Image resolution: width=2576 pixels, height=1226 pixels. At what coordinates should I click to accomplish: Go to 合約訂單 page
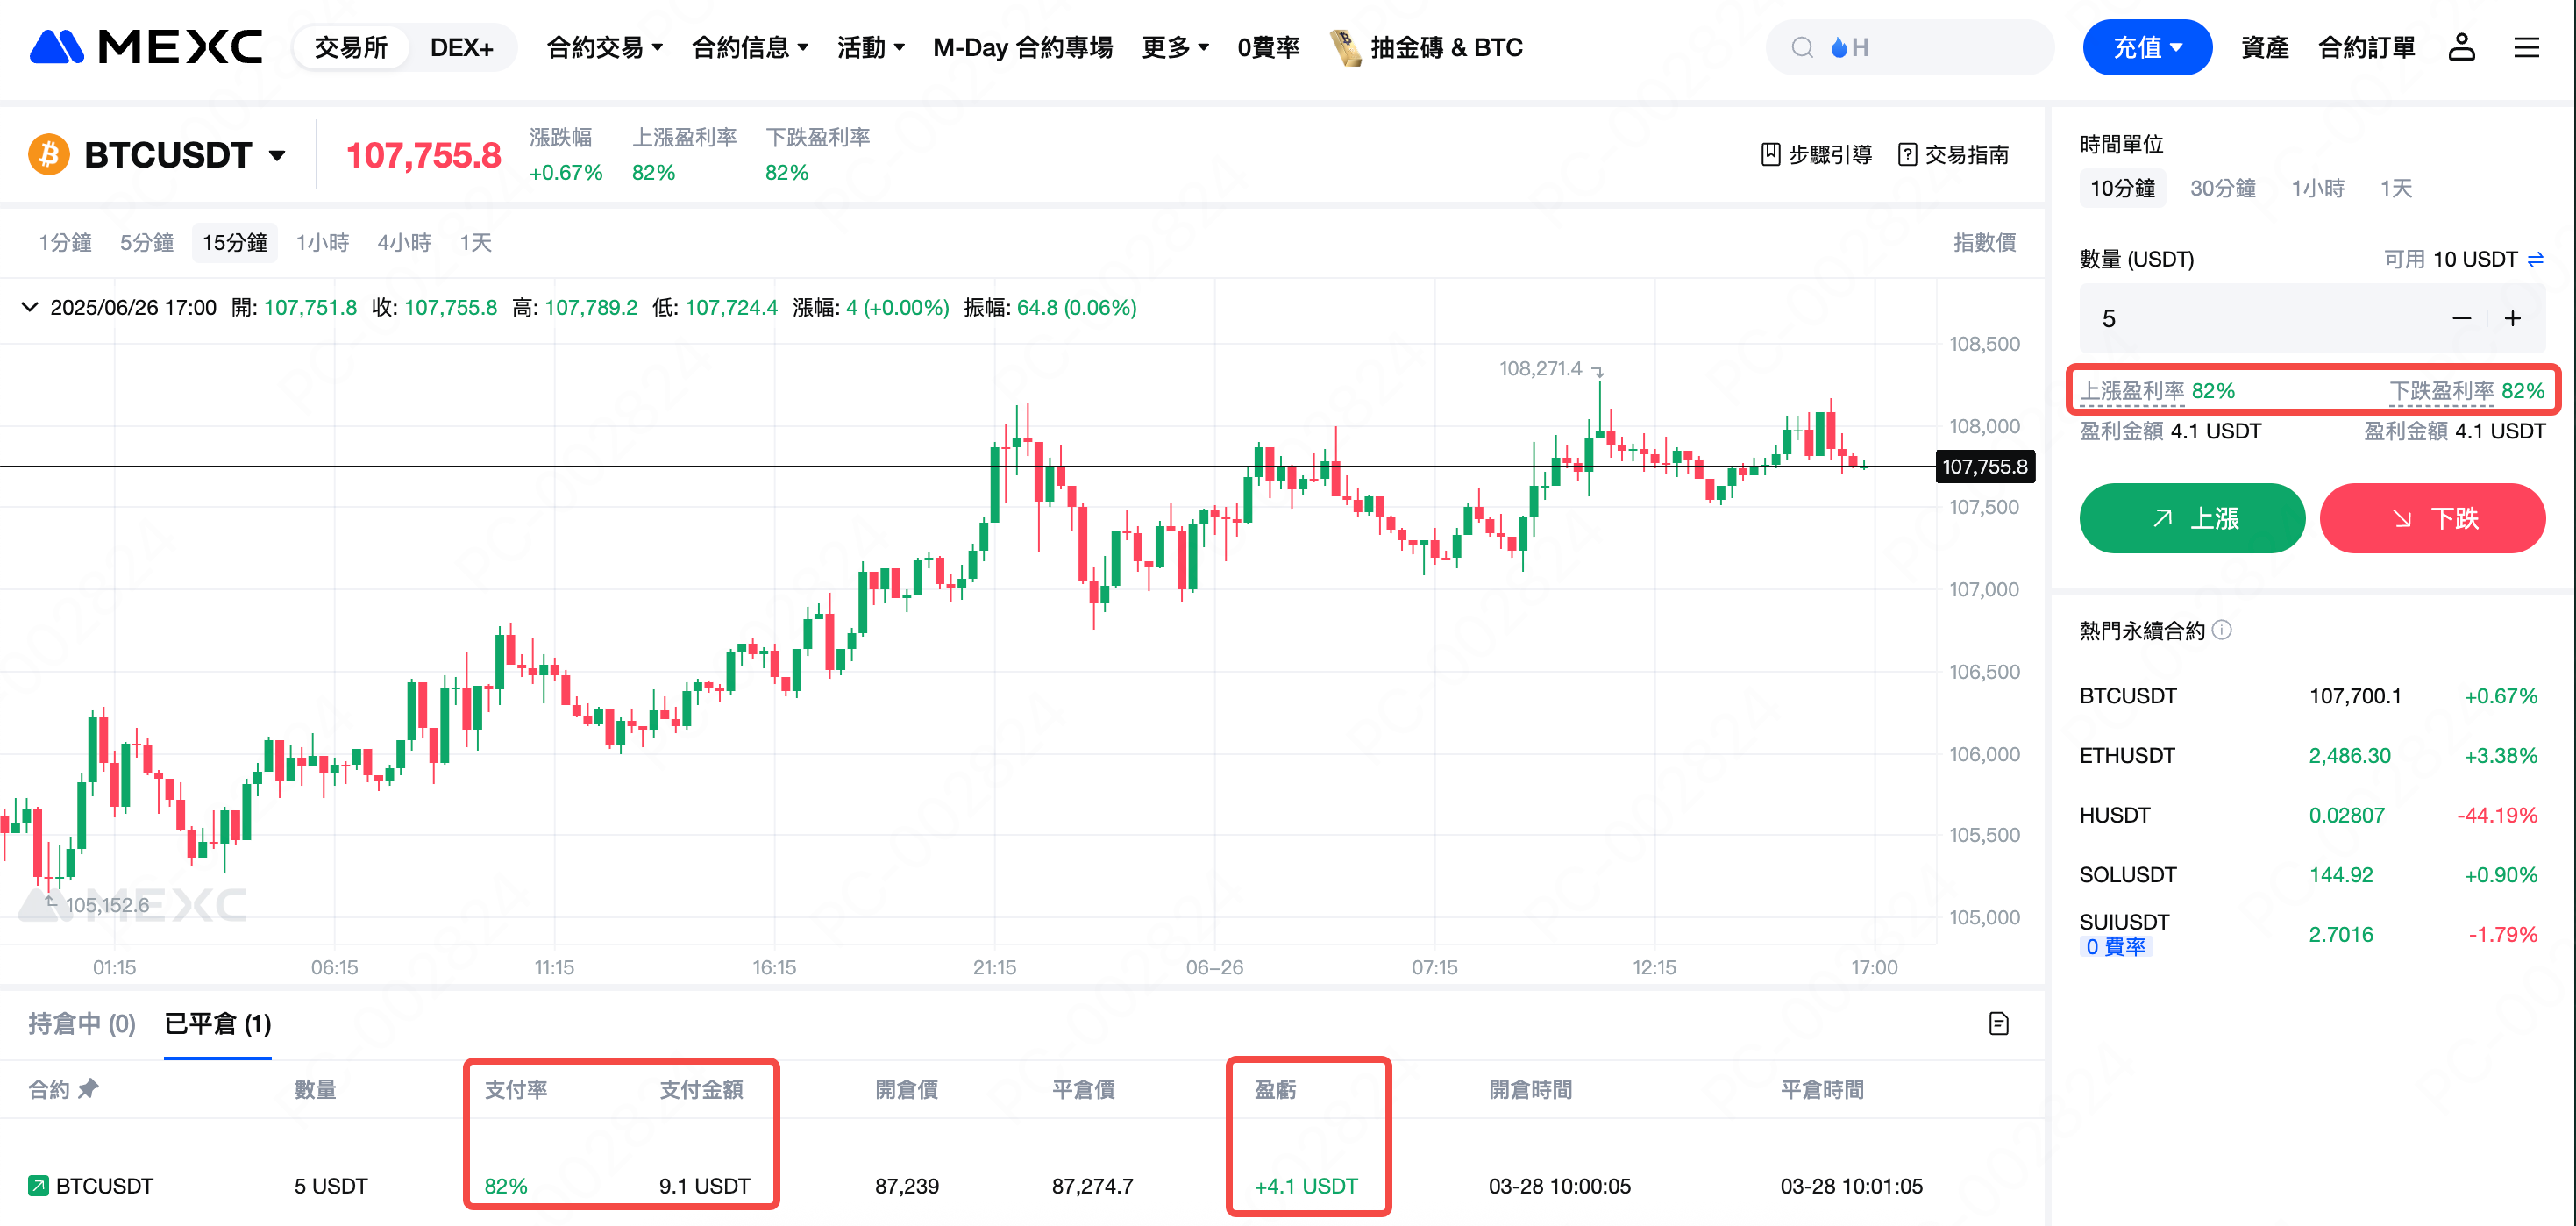[2366, 47]
